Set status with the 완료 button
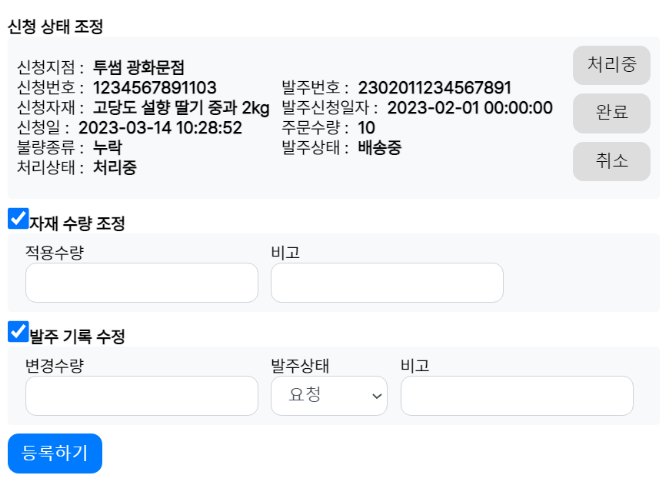Screen dimensions: 672x487 611,113
